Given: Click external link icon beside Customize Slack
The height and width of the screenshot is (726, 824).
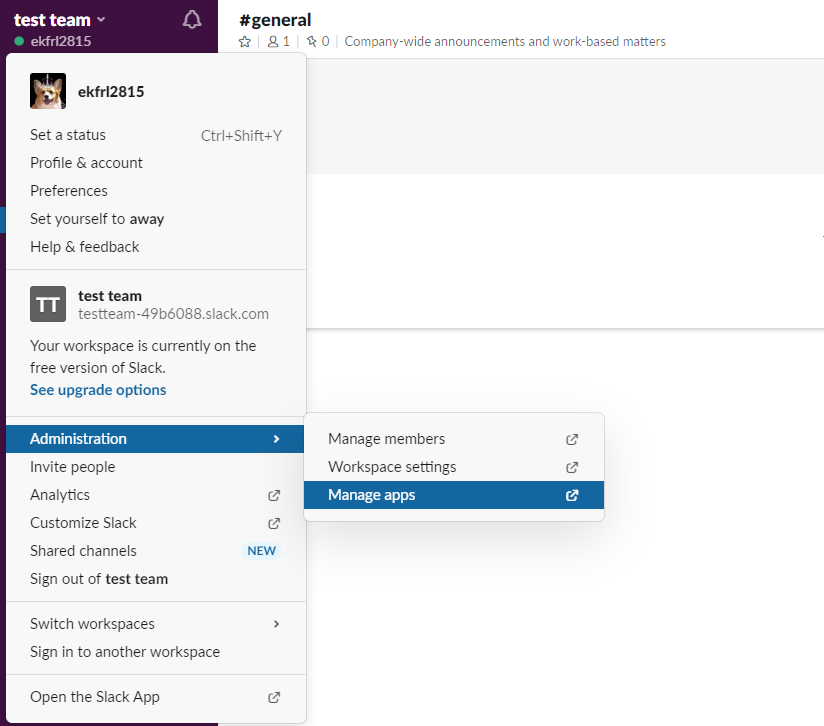Looking at the screenshot, I should pos(274,523).
